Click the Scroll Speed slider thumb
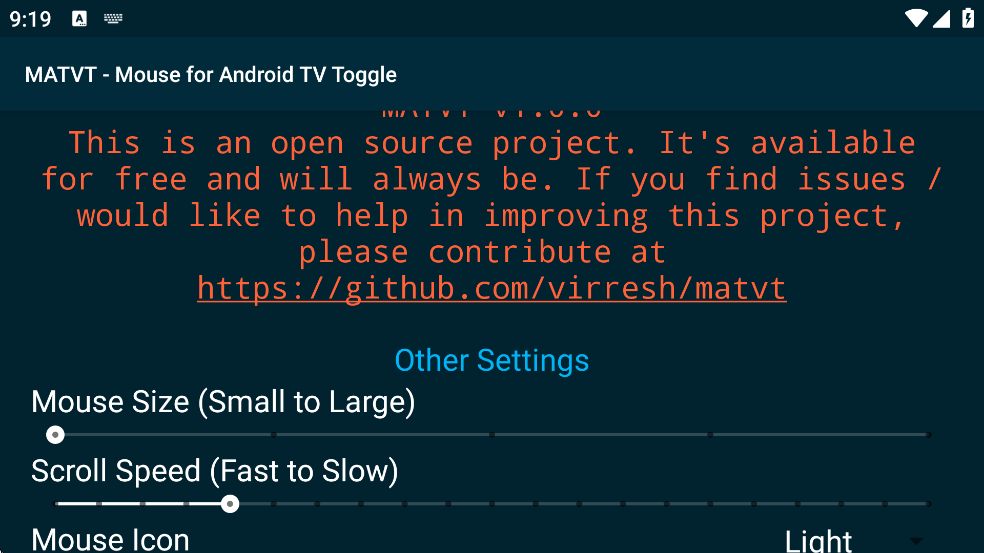 (230, 504)
